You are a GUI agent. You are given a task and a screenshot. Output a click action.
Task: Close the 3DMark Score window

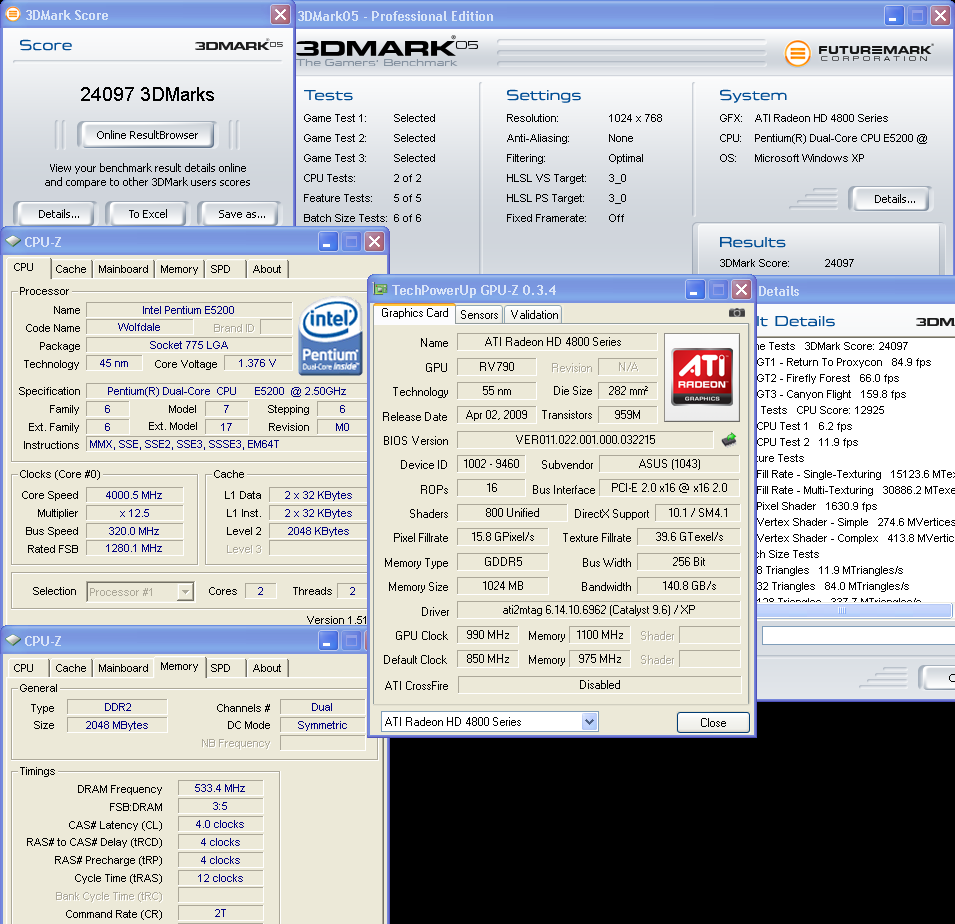click(280, 15)
